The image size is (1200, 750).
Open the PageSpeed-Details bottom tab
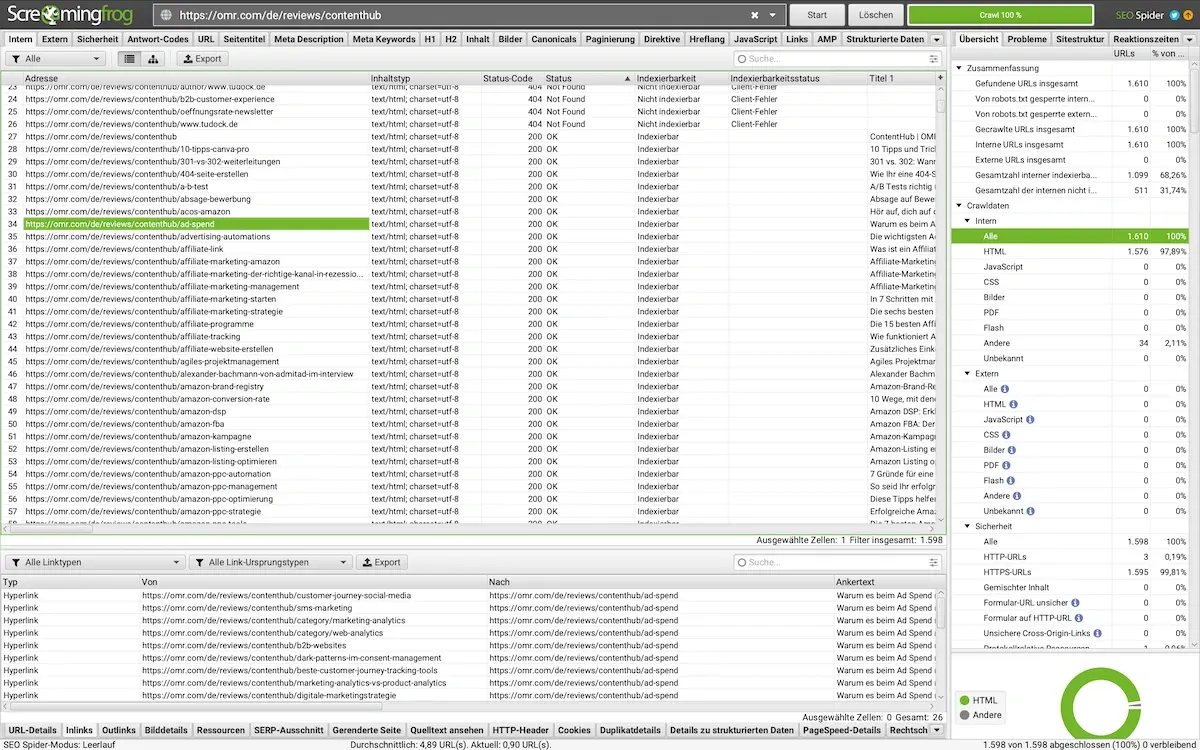click(x=842, y=731)
